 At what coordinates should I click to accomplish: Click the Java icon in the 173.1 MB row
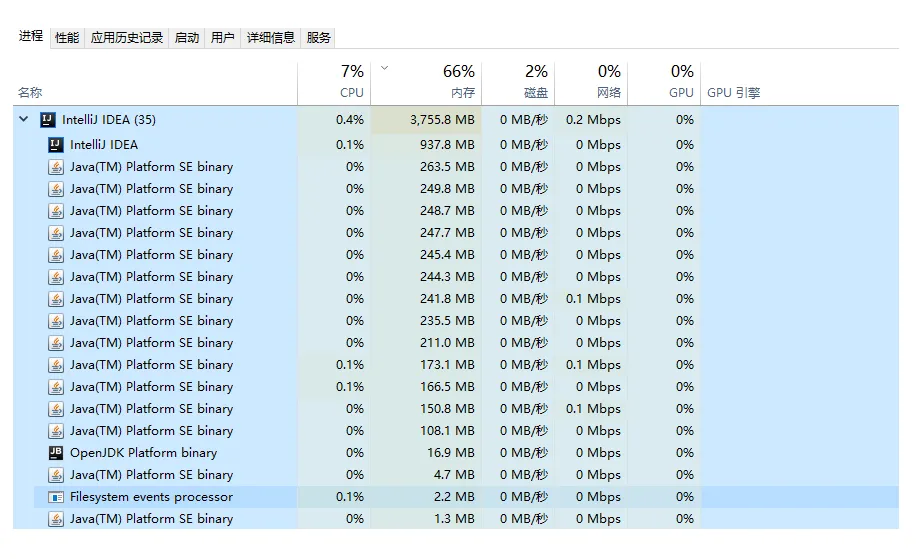pyautogui.click(x=56, y=365)
